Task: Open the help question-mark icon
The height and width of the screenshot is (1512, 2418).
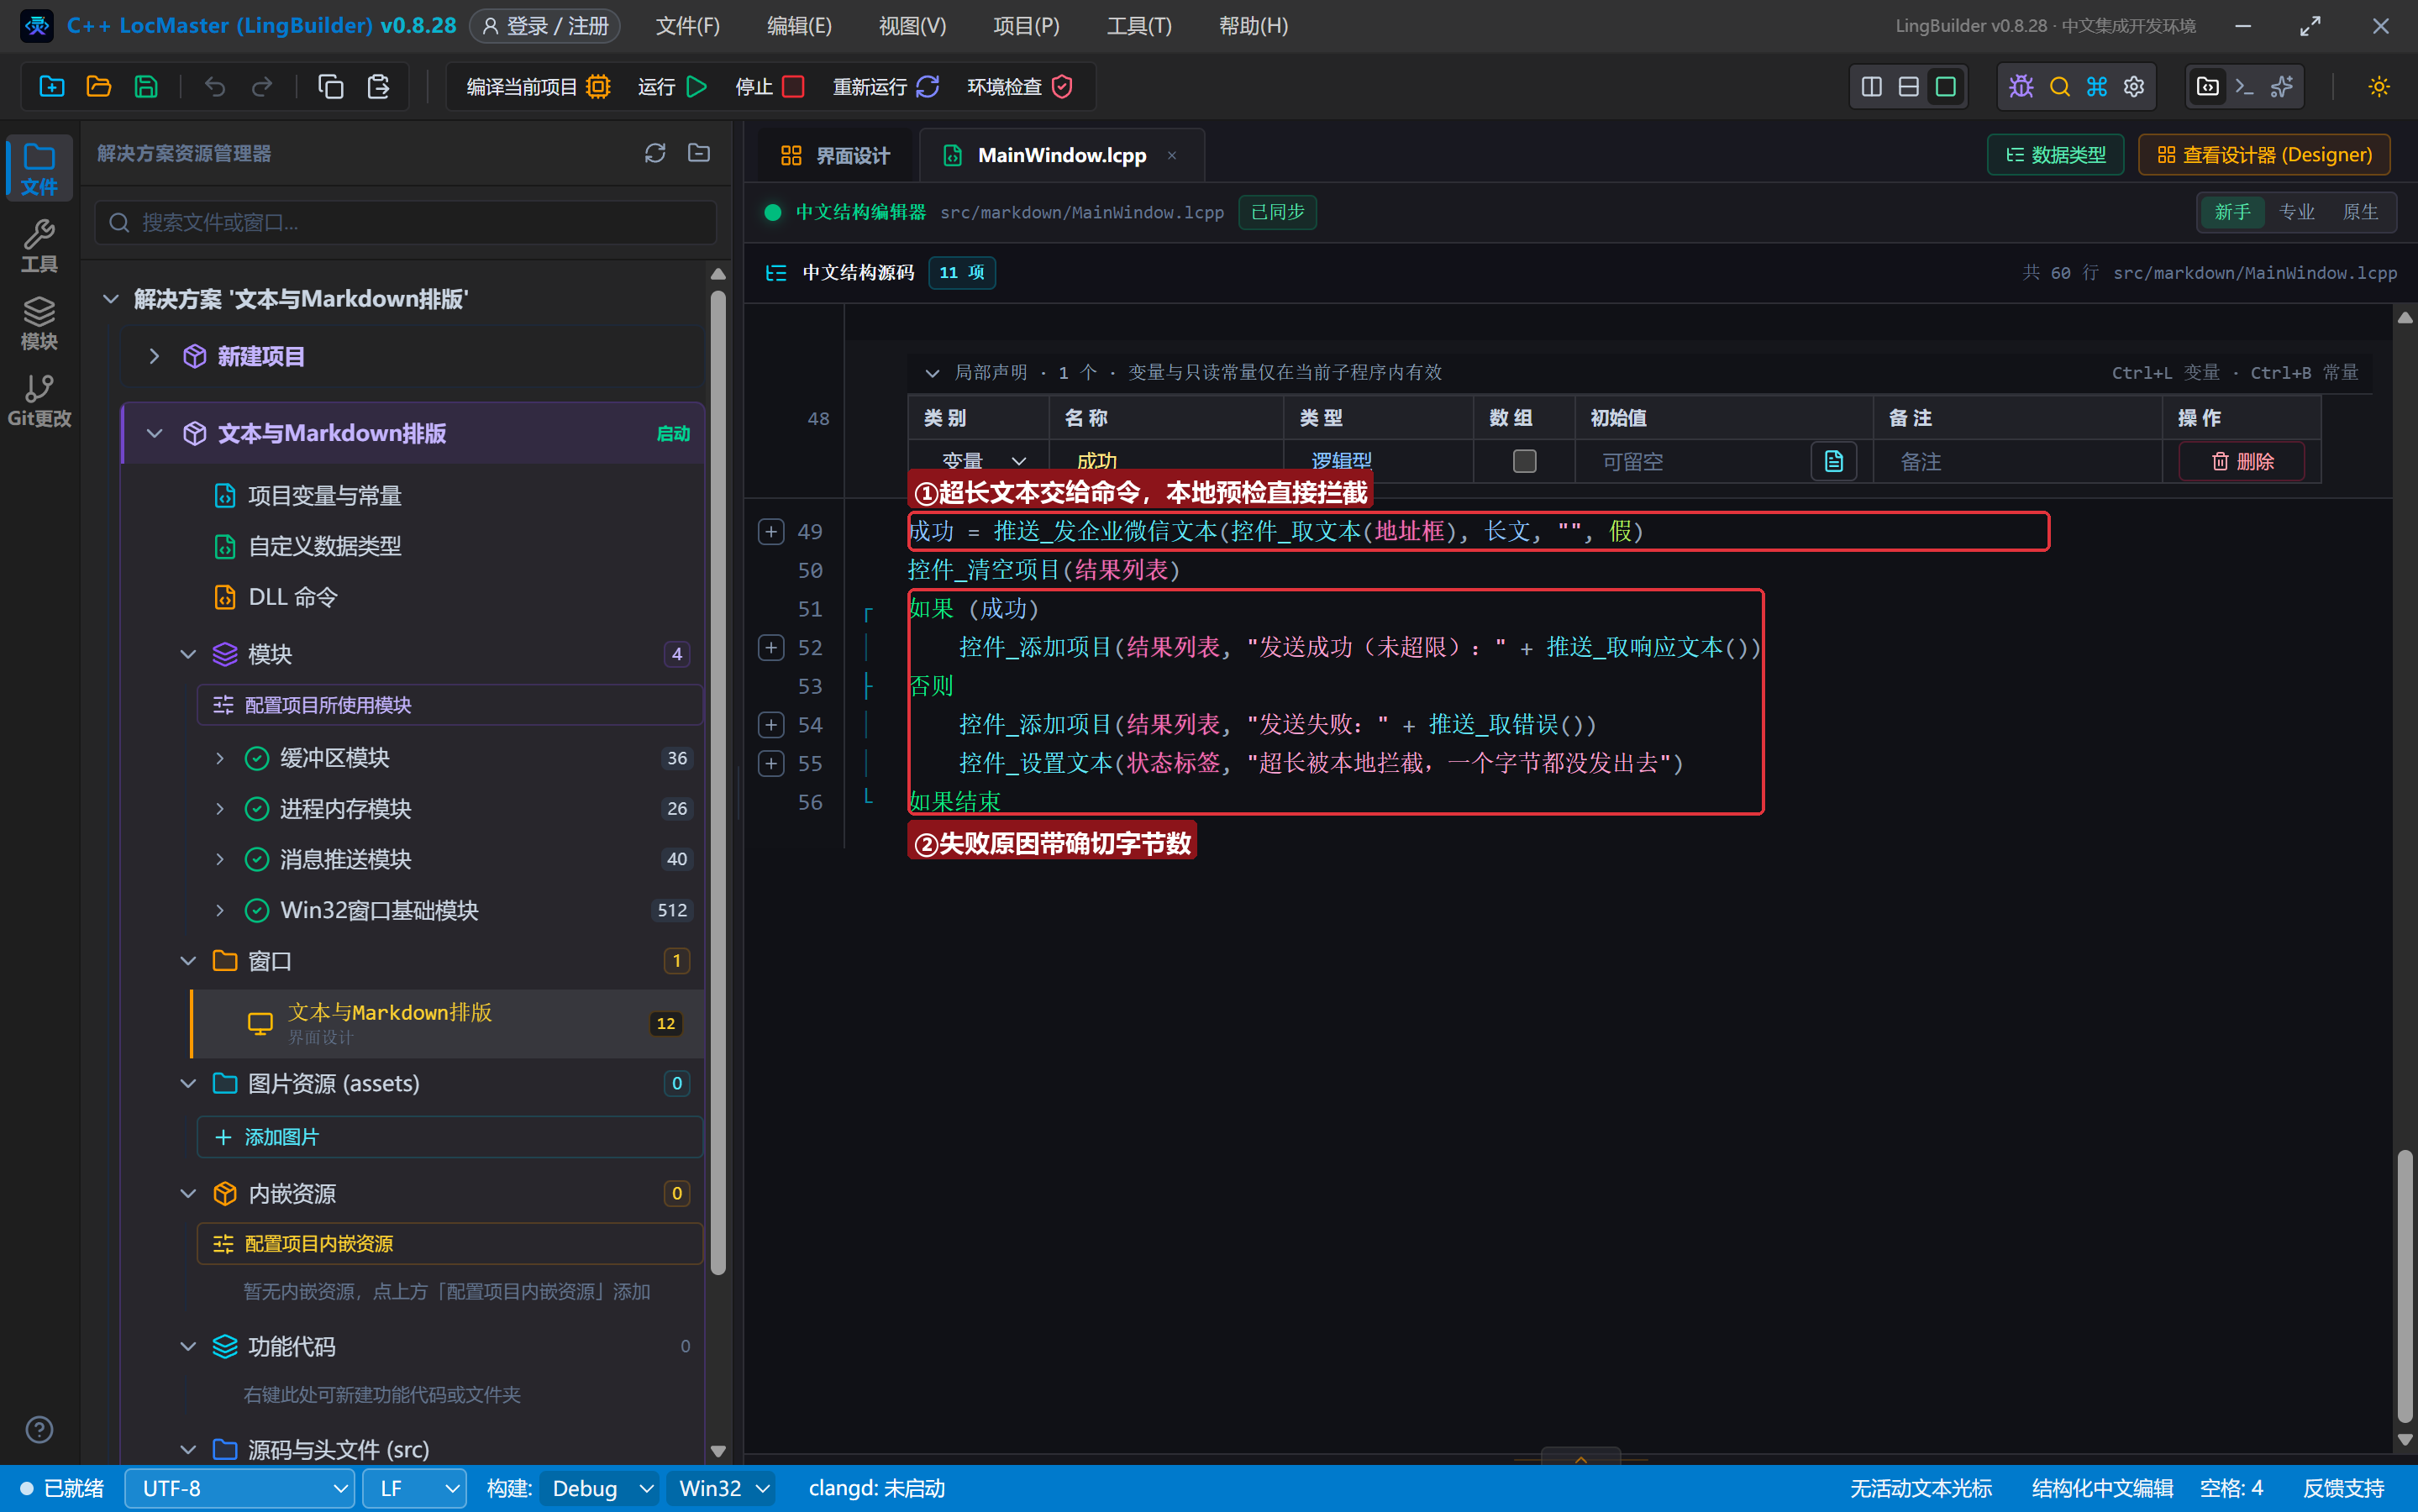Action: point(39,1430)
